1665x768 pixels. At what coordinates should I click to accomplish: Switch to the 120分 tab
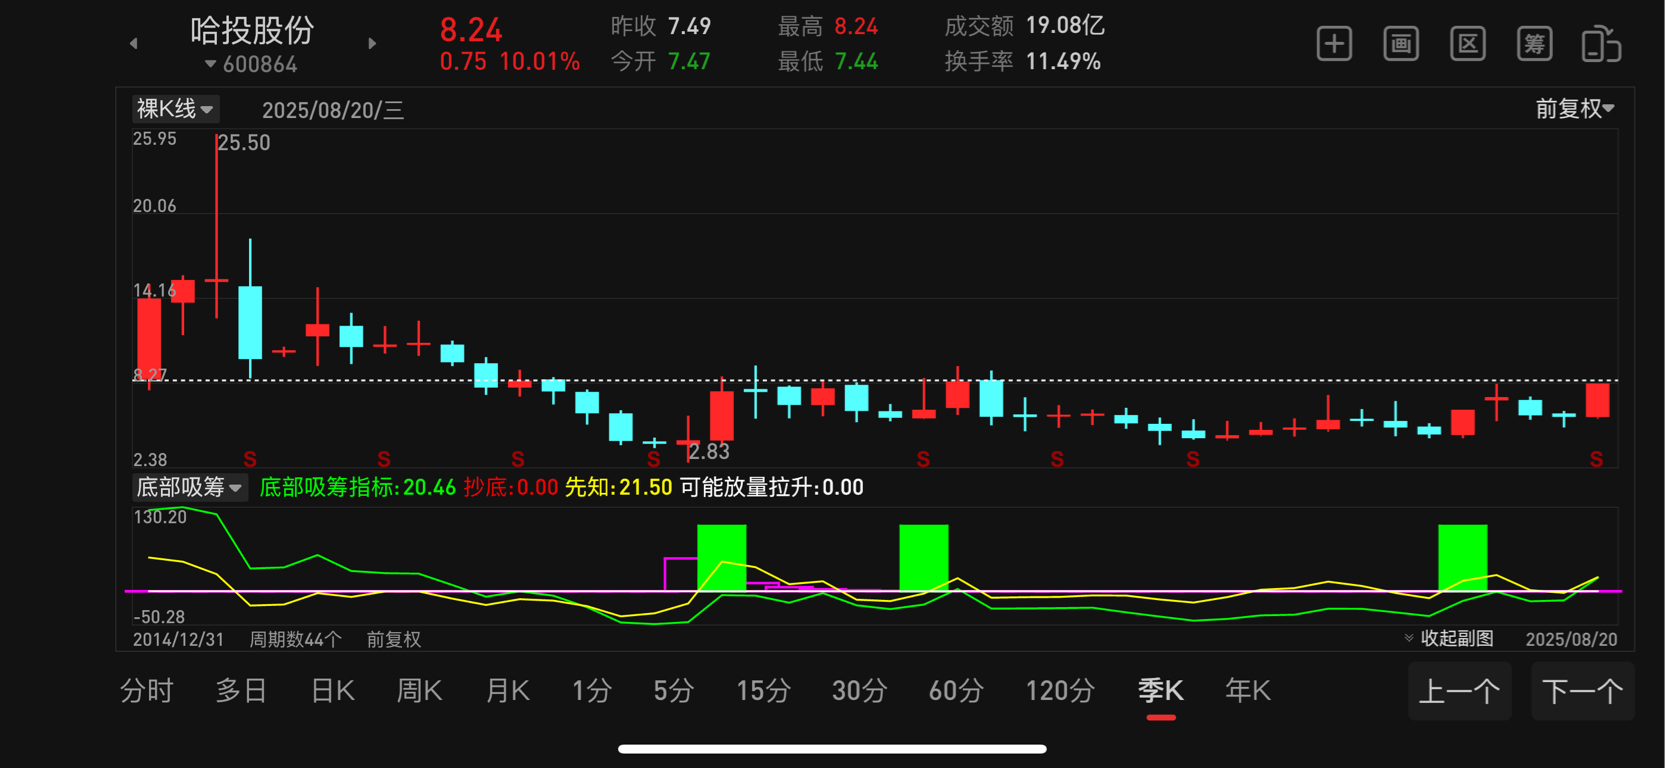pyautogui.click(x=1060, y=691)
